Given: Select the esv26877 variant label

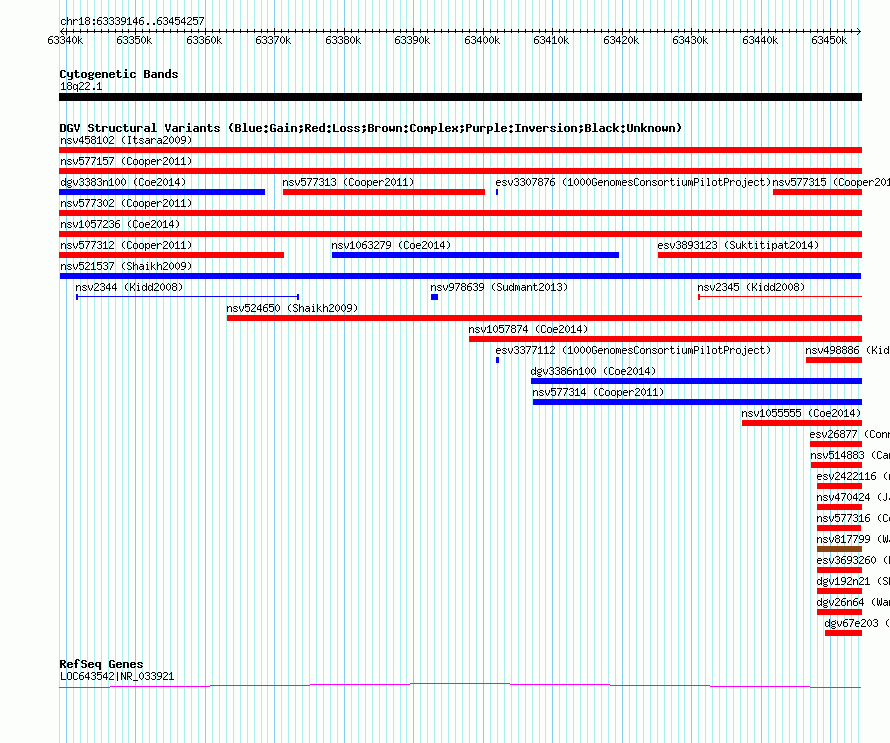Looking at the screenshot, I should [x=849, y=434].
